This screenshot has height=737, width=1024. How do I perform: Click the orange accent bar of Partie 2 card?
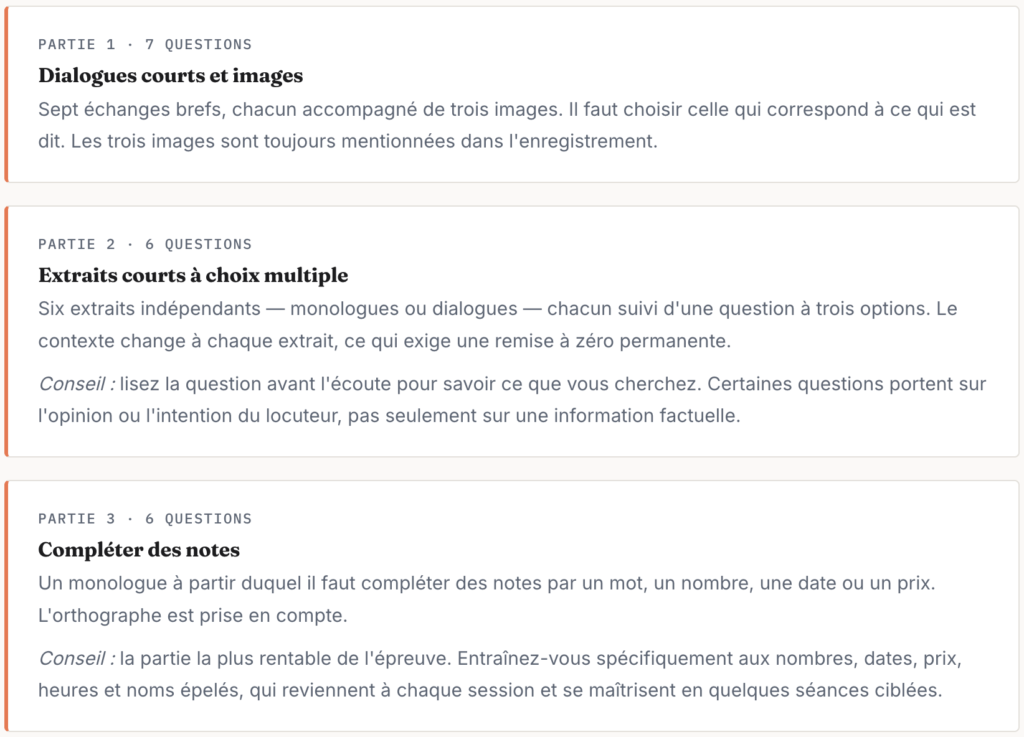click(x=7, y=332)
